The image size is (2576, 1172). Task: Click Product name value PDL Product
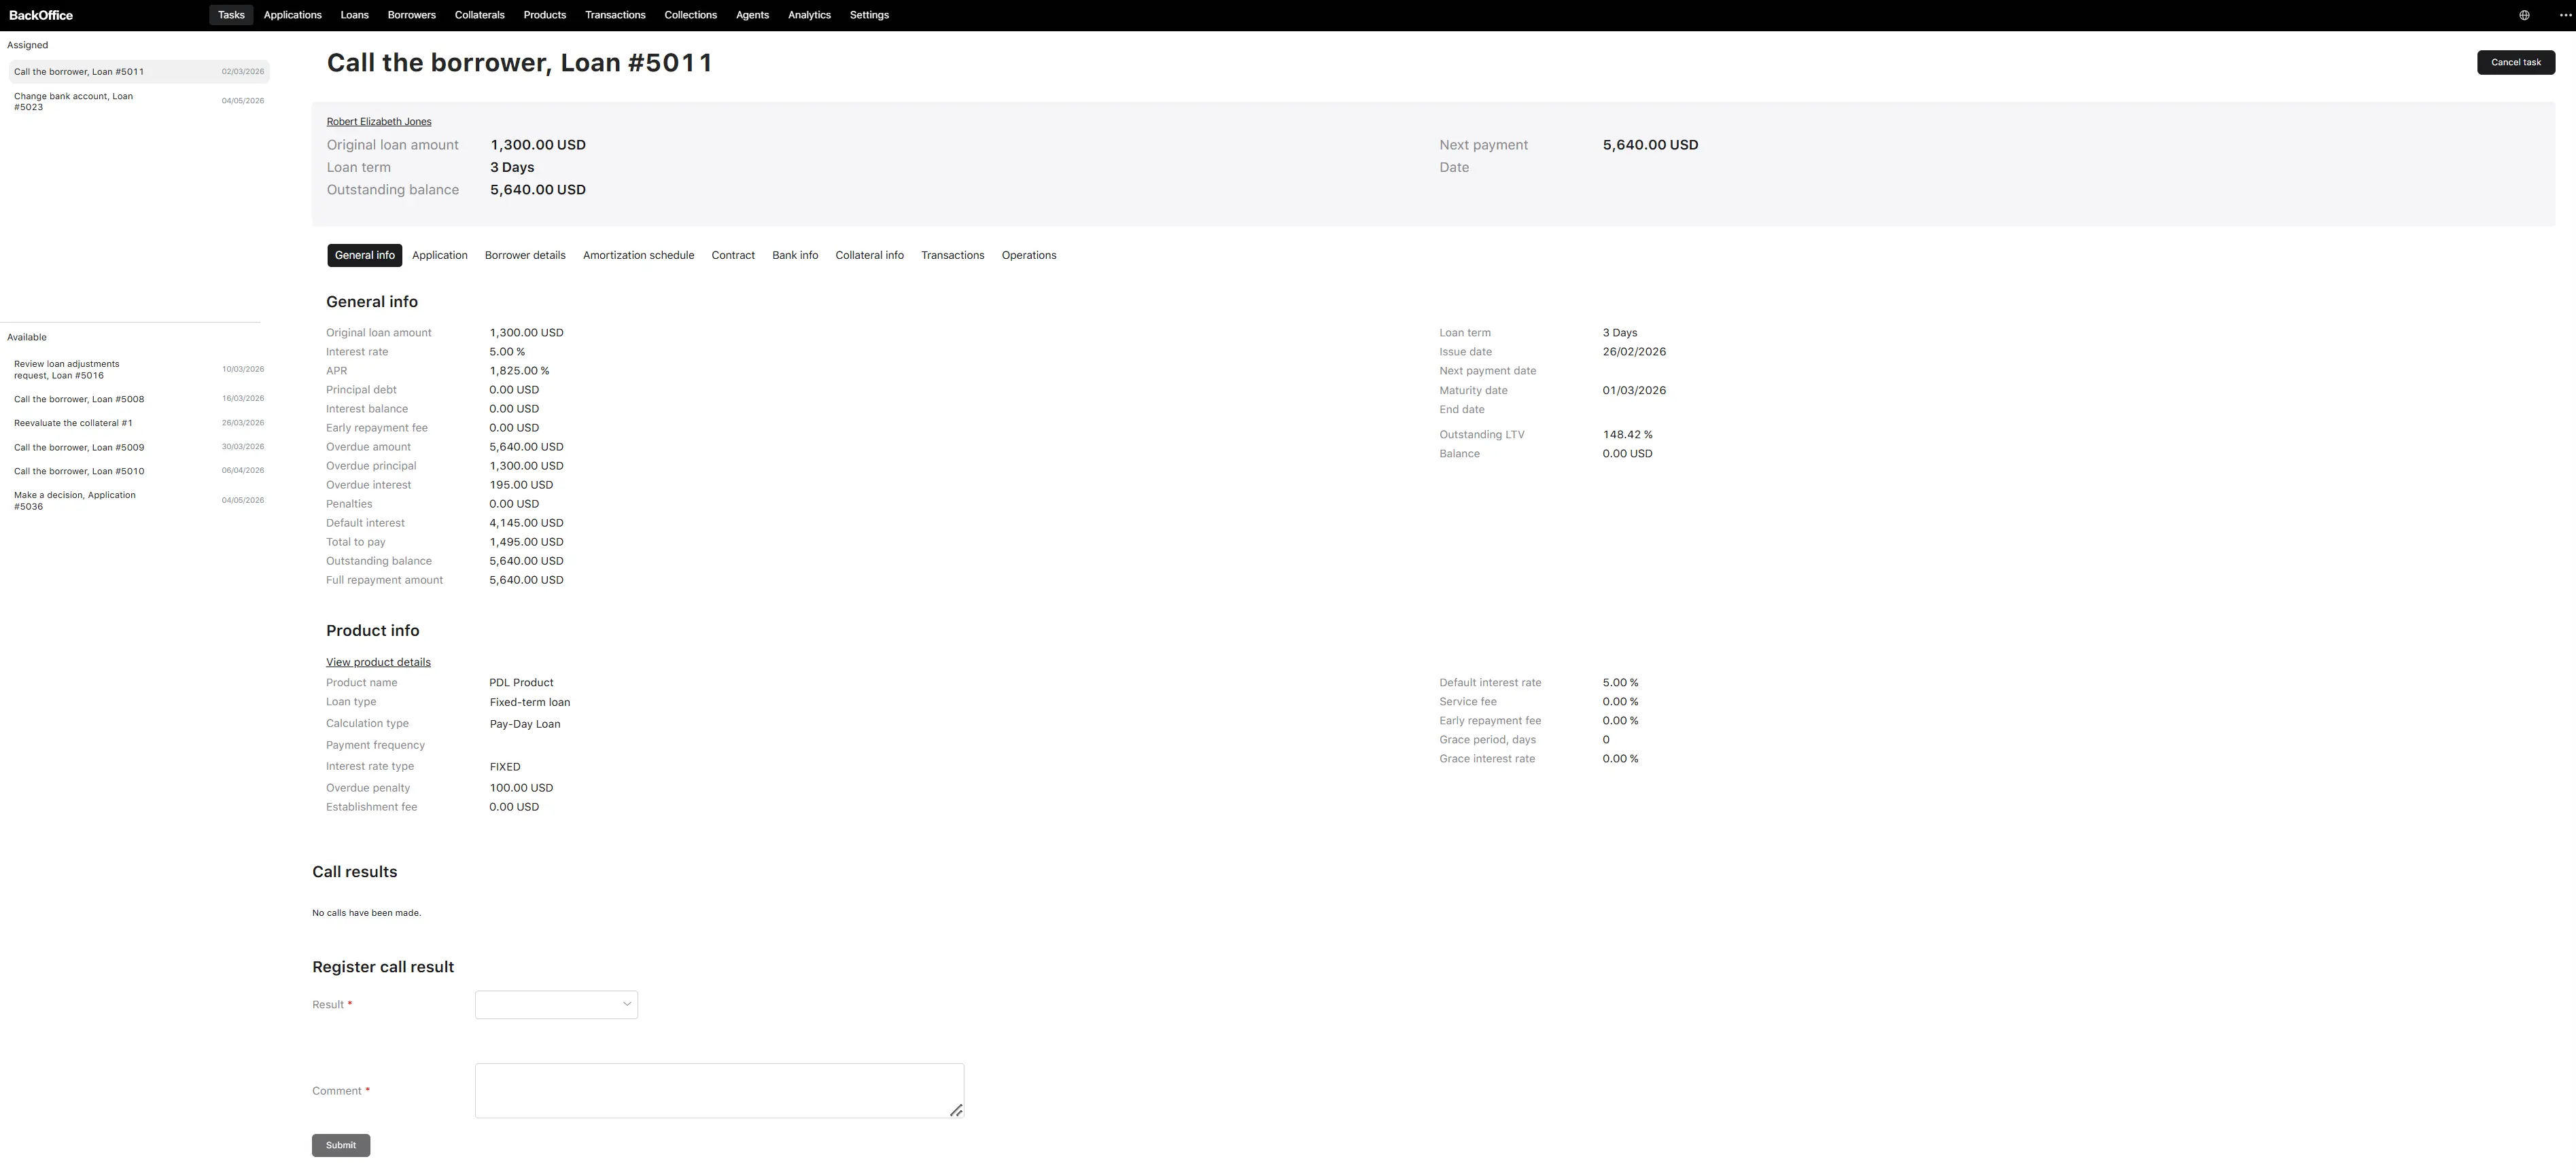(x=521, y=683)
